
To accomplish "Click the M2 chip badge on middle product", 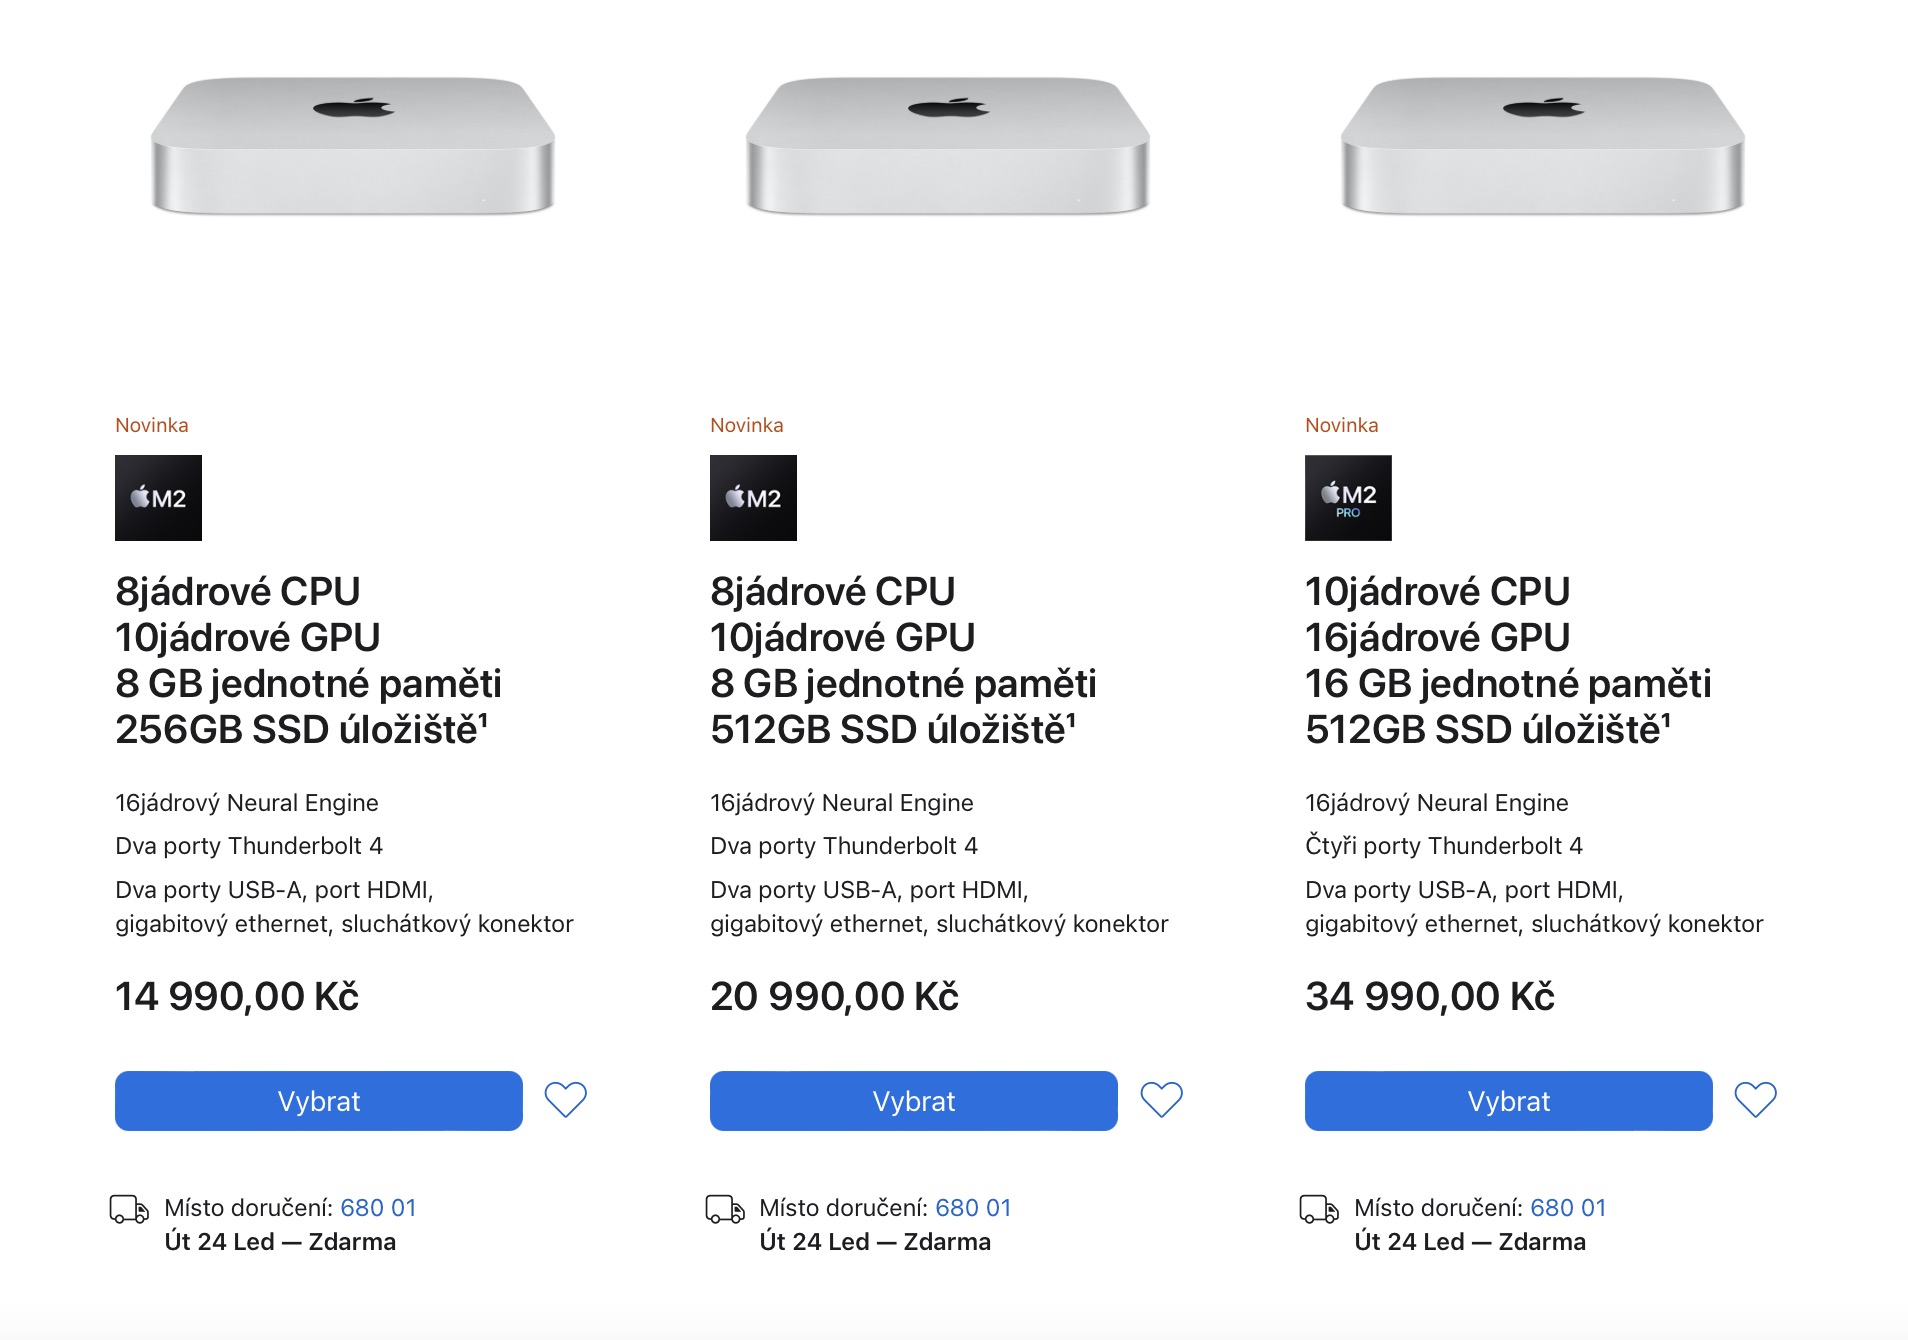I will coord(753,497).
